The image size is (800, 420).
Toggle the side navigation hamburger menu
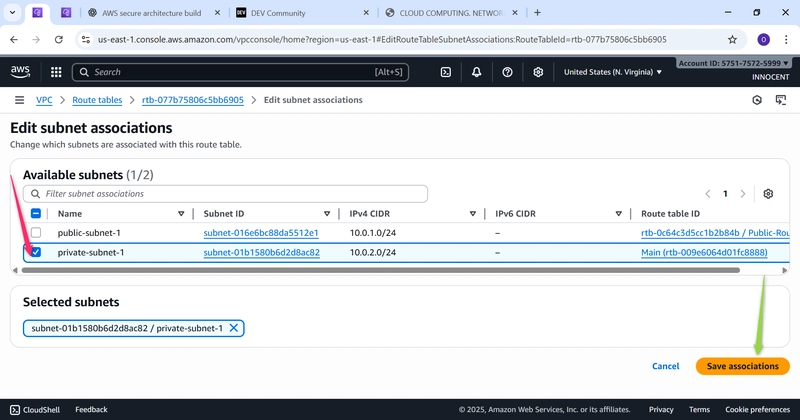click(19, 100)
